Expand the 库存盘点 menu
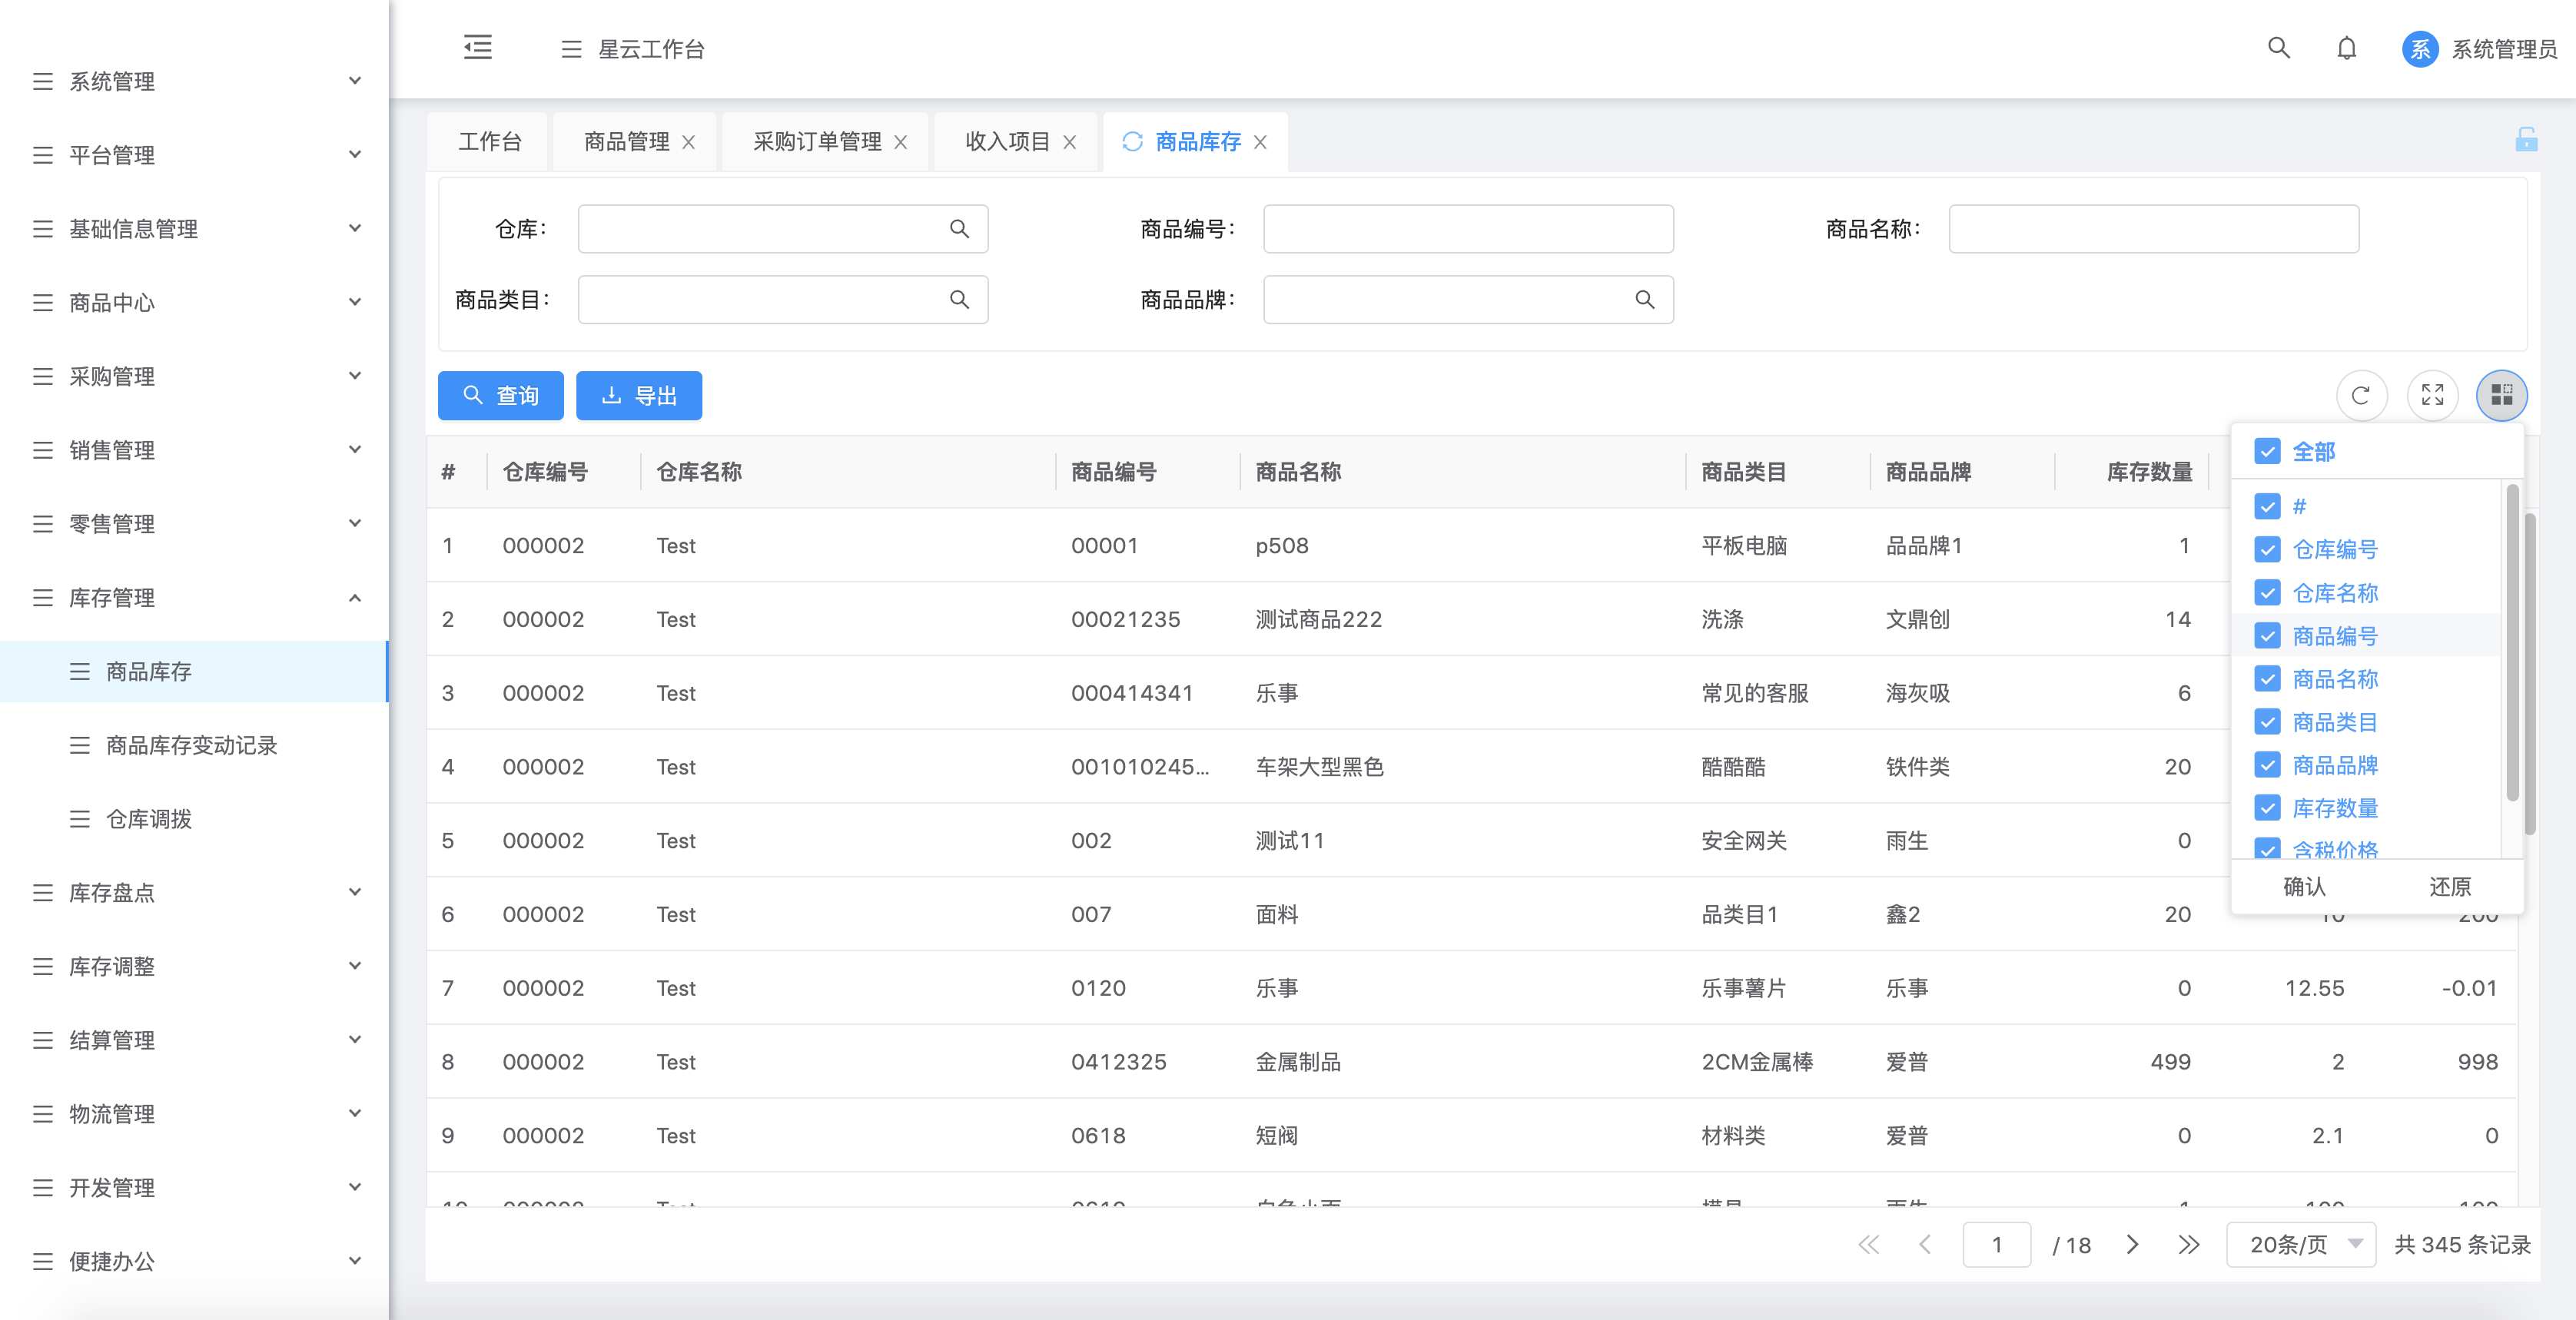Screen dimensions: 2576x1320 click(194, 893)
